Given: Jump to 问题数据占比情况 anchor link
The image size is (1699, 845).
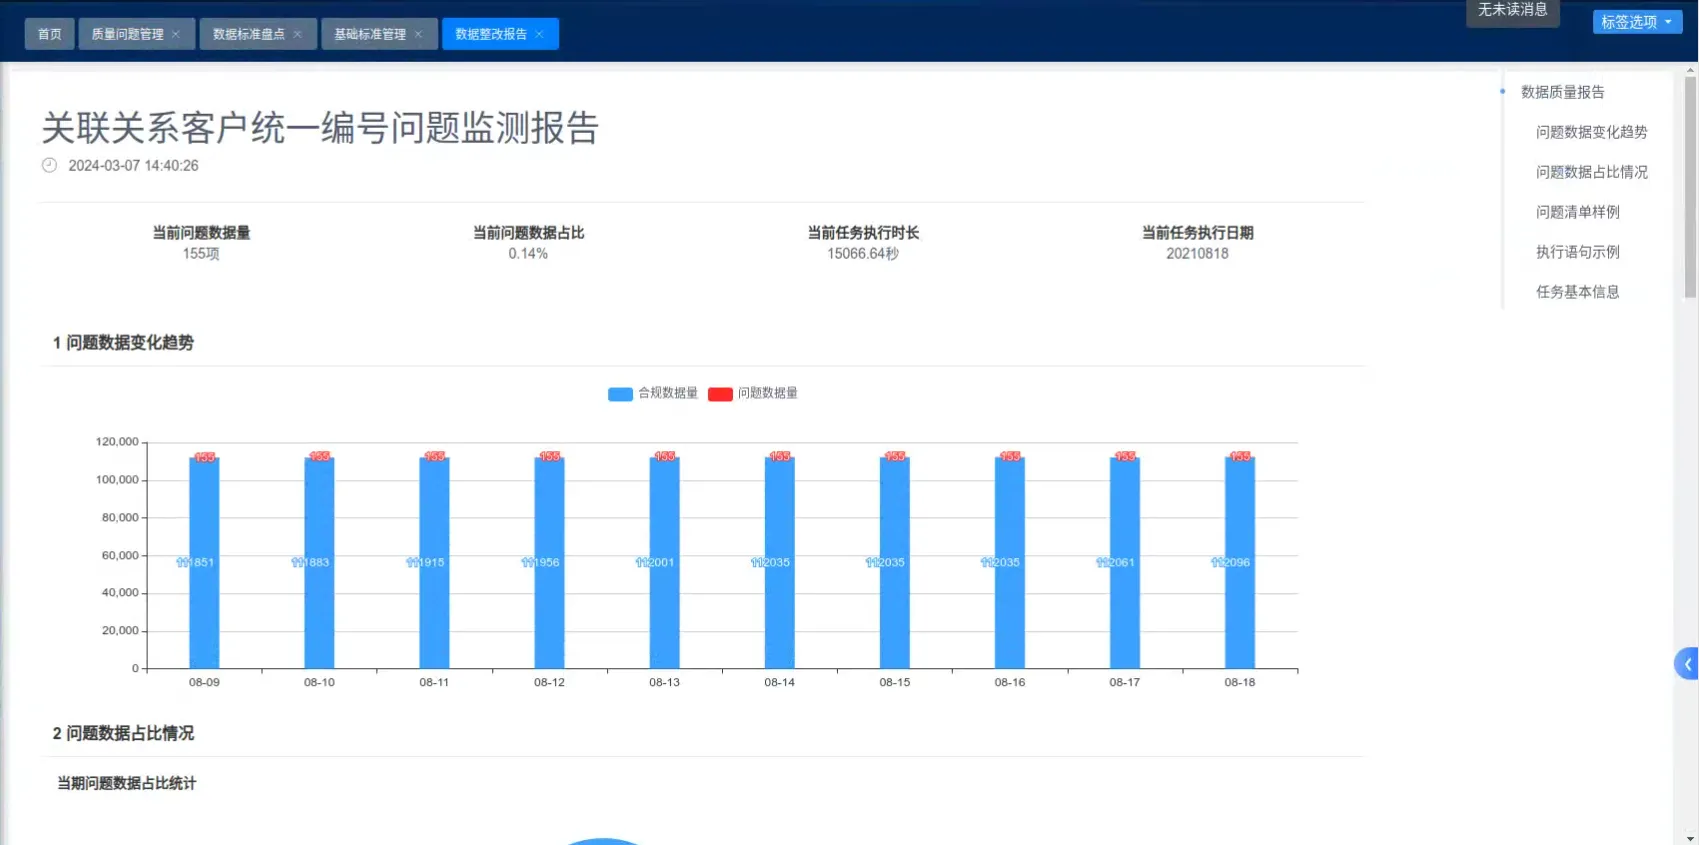Looking at the screenshot, I should (1591, 172).
